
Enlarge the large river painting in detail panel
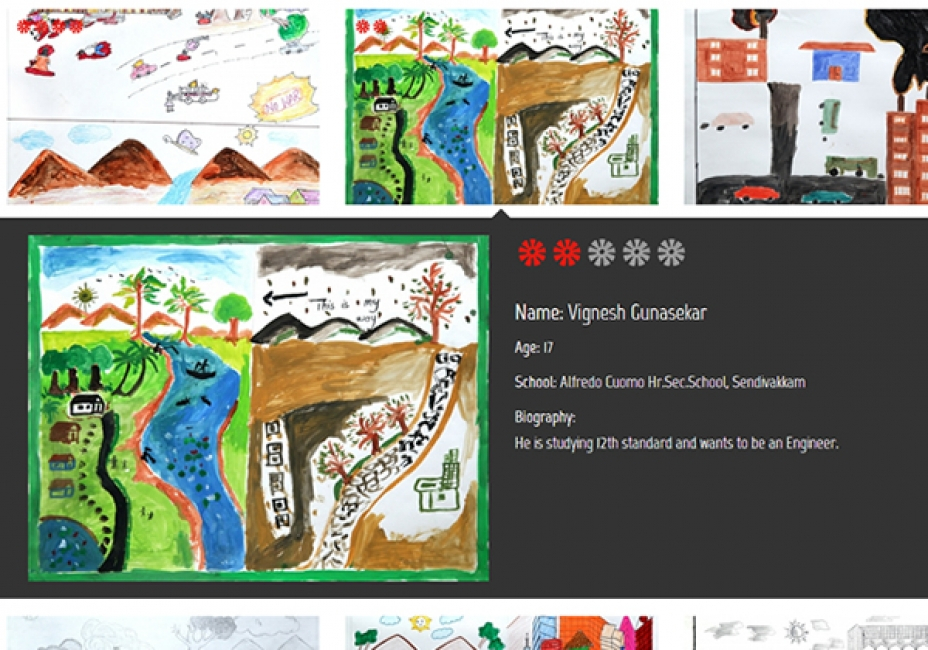click(x=259, y=408)
